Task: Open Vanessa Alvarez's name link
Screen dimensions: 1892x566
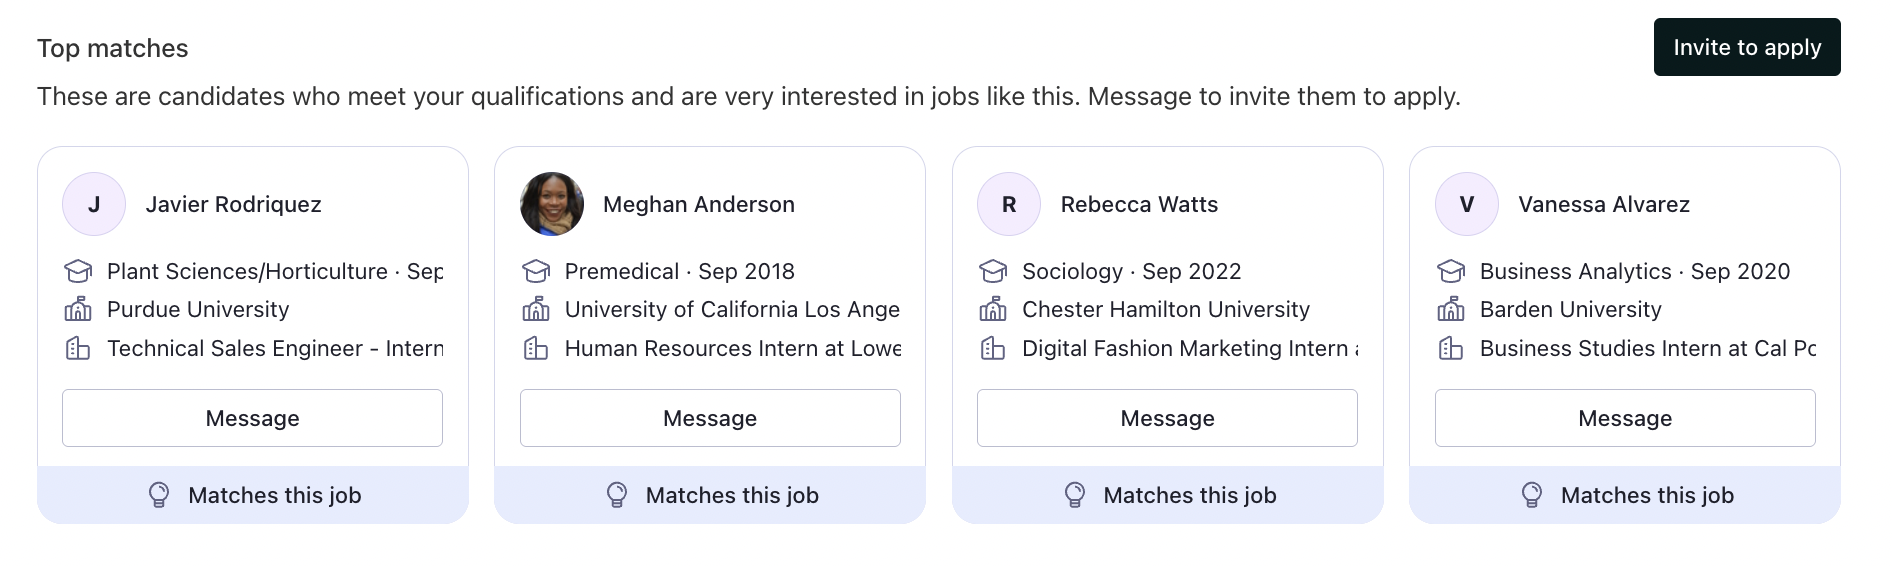Action: [x=1604, y=204]
